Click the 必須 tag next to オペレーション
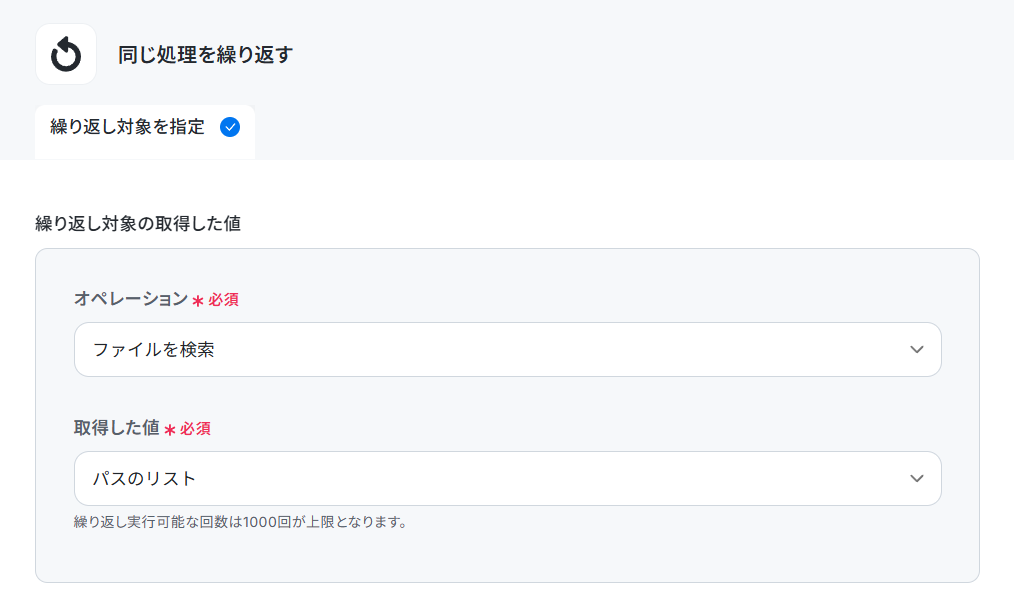Screen dimensions: 1014x606 pos(223,300)
